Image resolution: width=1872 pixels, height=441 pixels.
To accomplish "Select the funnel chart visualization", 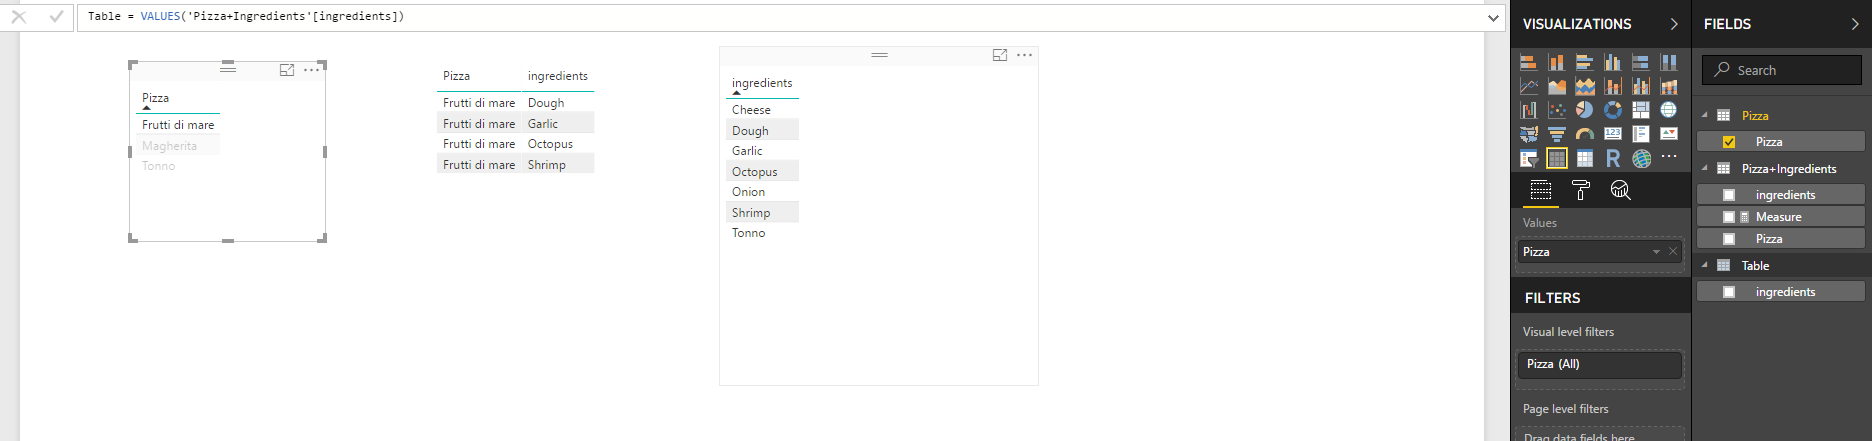I will pos(1557,134).
